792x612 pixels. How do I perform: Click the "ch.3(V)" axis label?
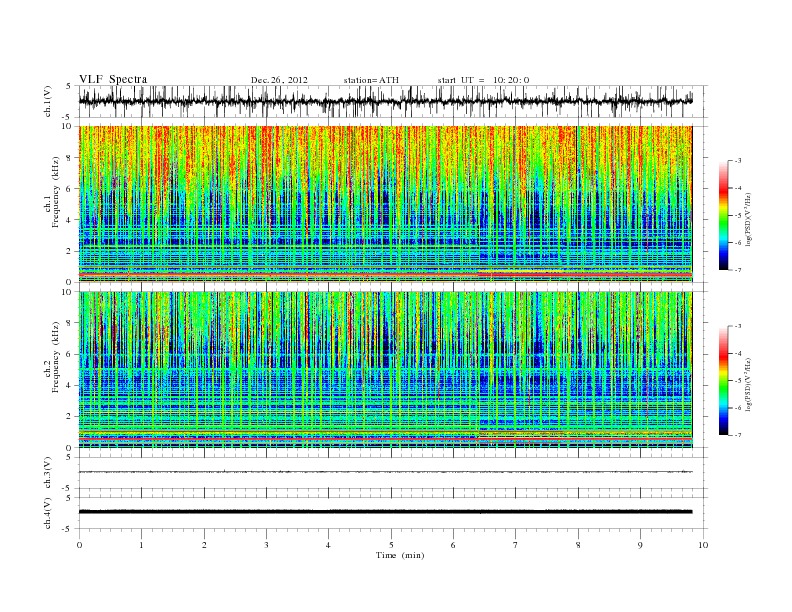click(x=48, y=473)
